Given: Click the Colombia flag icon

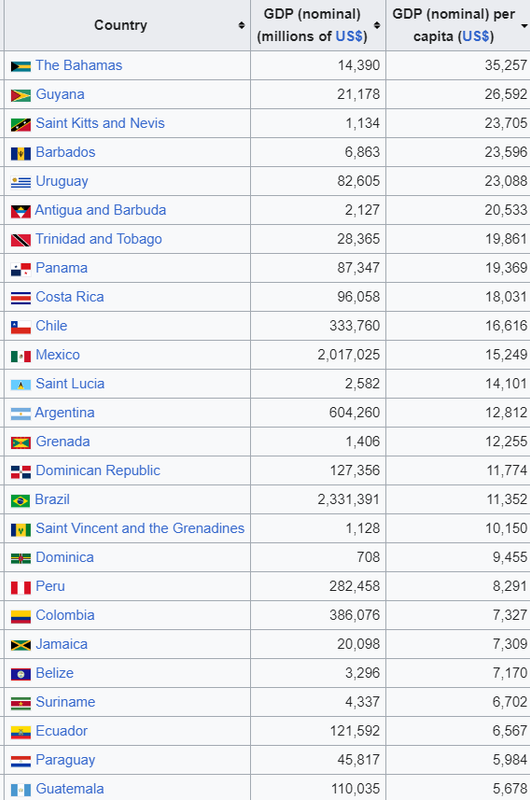Looking at the screenshot, I should (x=20, y=616).
